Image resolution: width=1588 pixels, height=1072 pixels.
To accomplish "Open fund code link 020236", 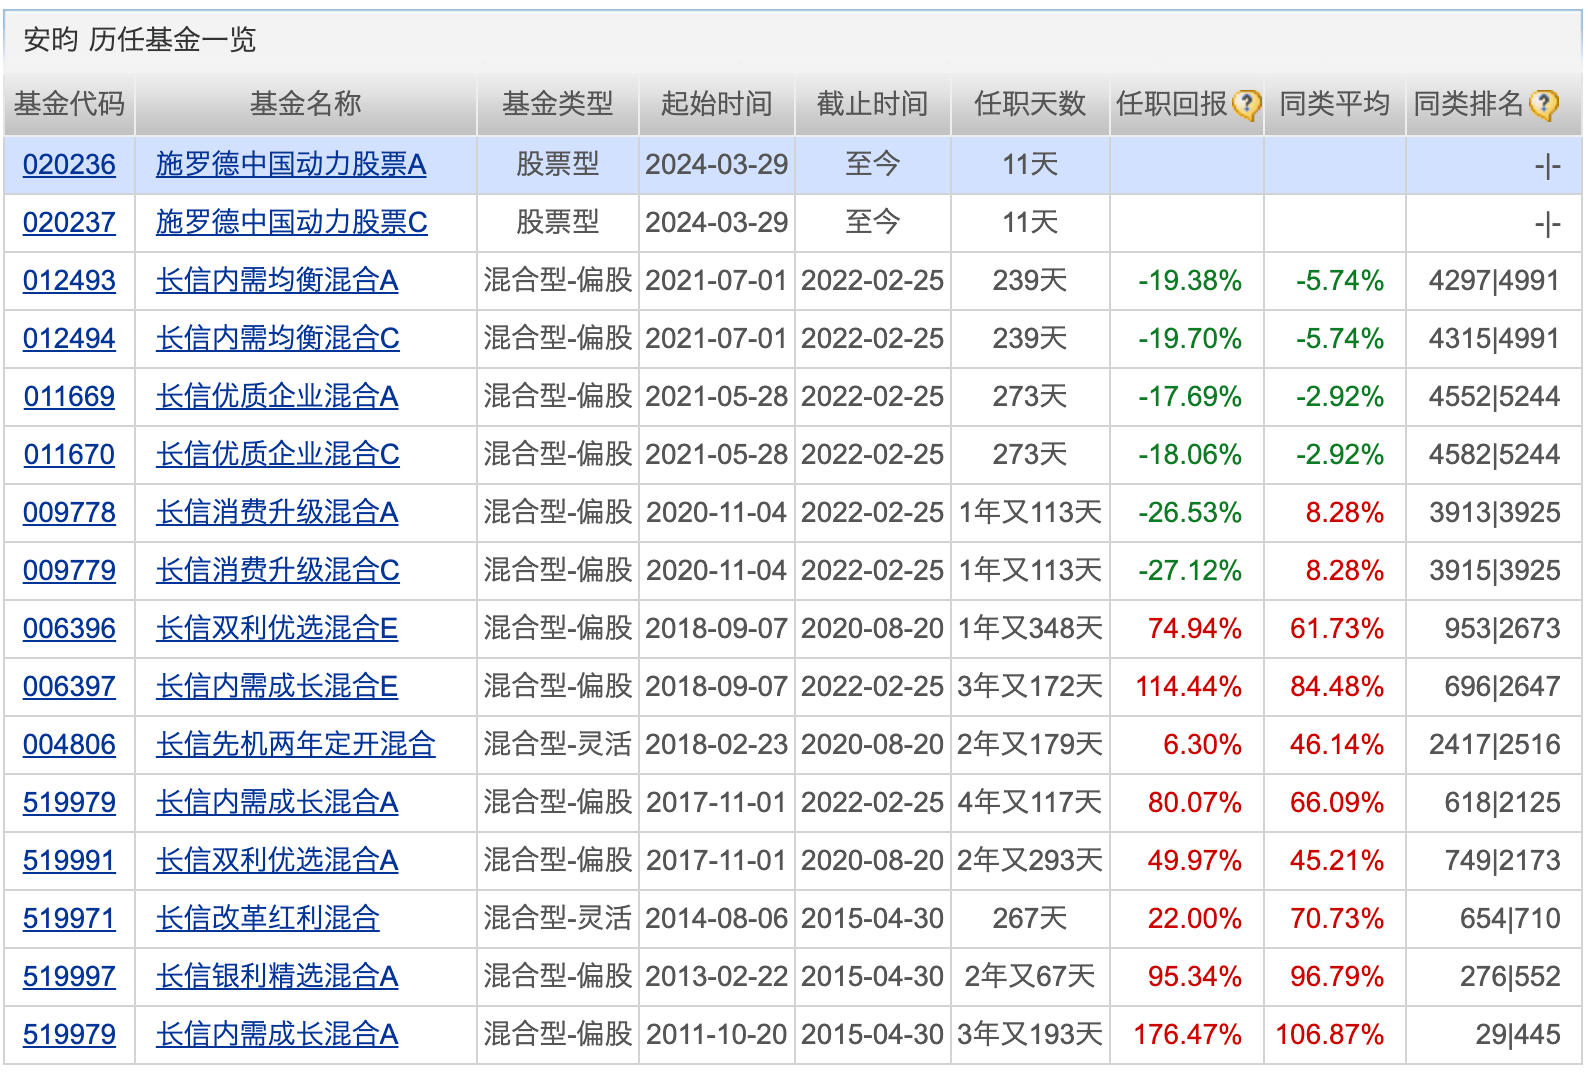I will (69, 165).
